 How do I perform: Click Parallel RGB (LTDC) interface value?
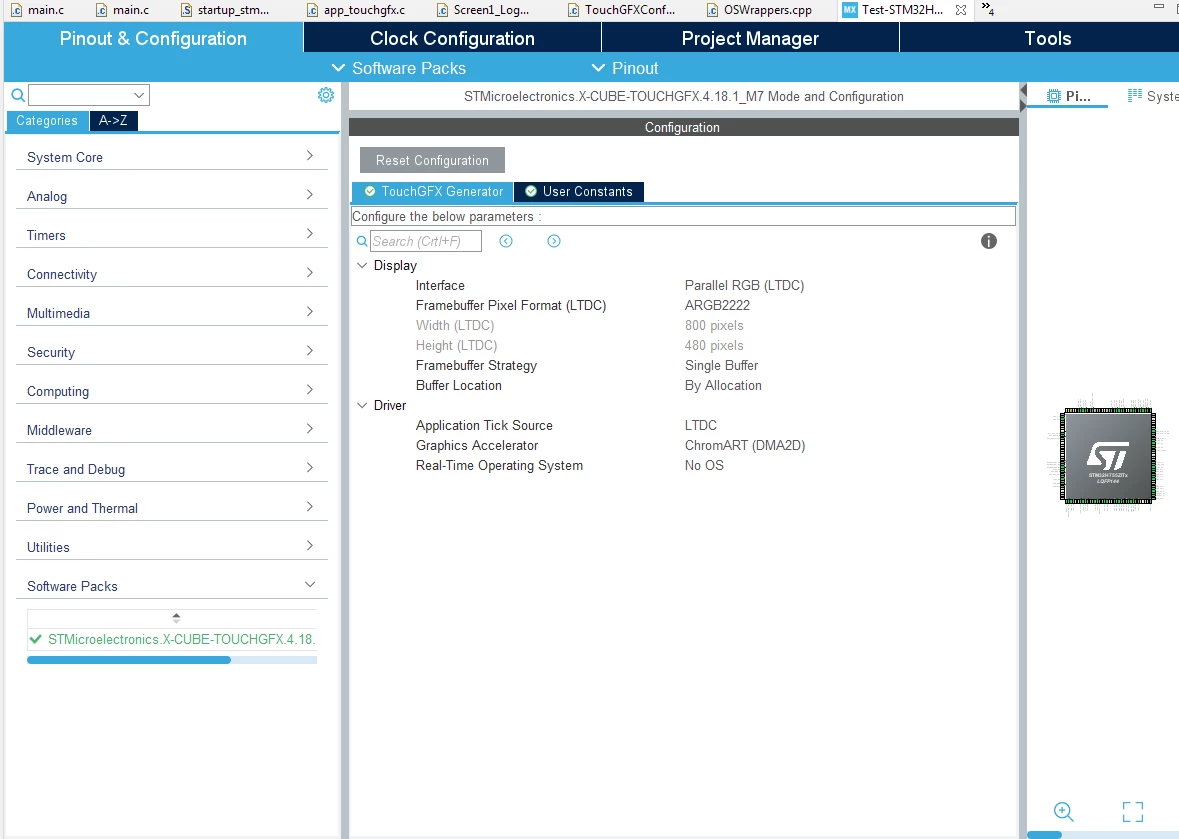click(x=744, y=285)
